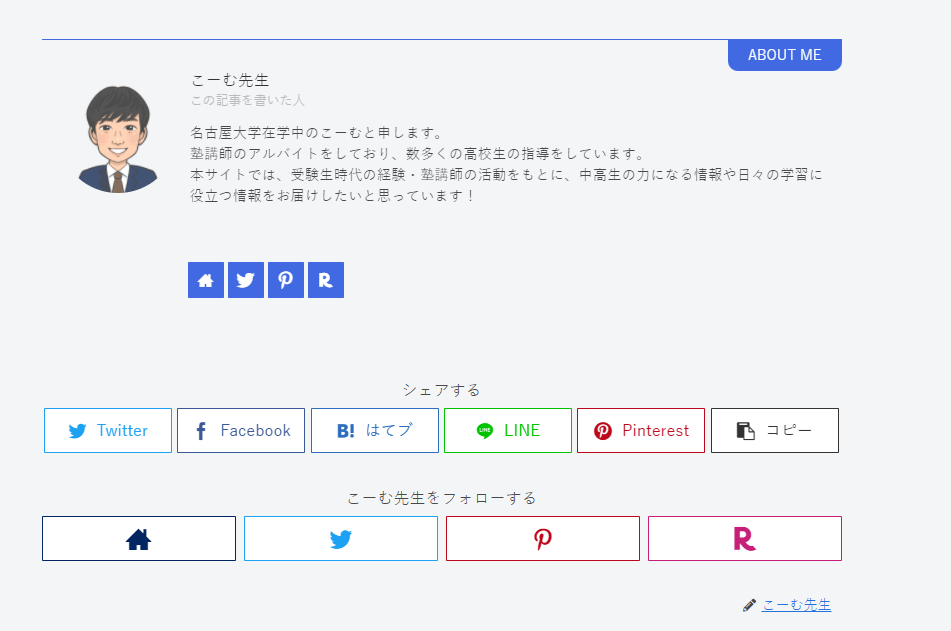
Task: Click the こーむ先生 author link at bottom
Action: coord(796,605)
